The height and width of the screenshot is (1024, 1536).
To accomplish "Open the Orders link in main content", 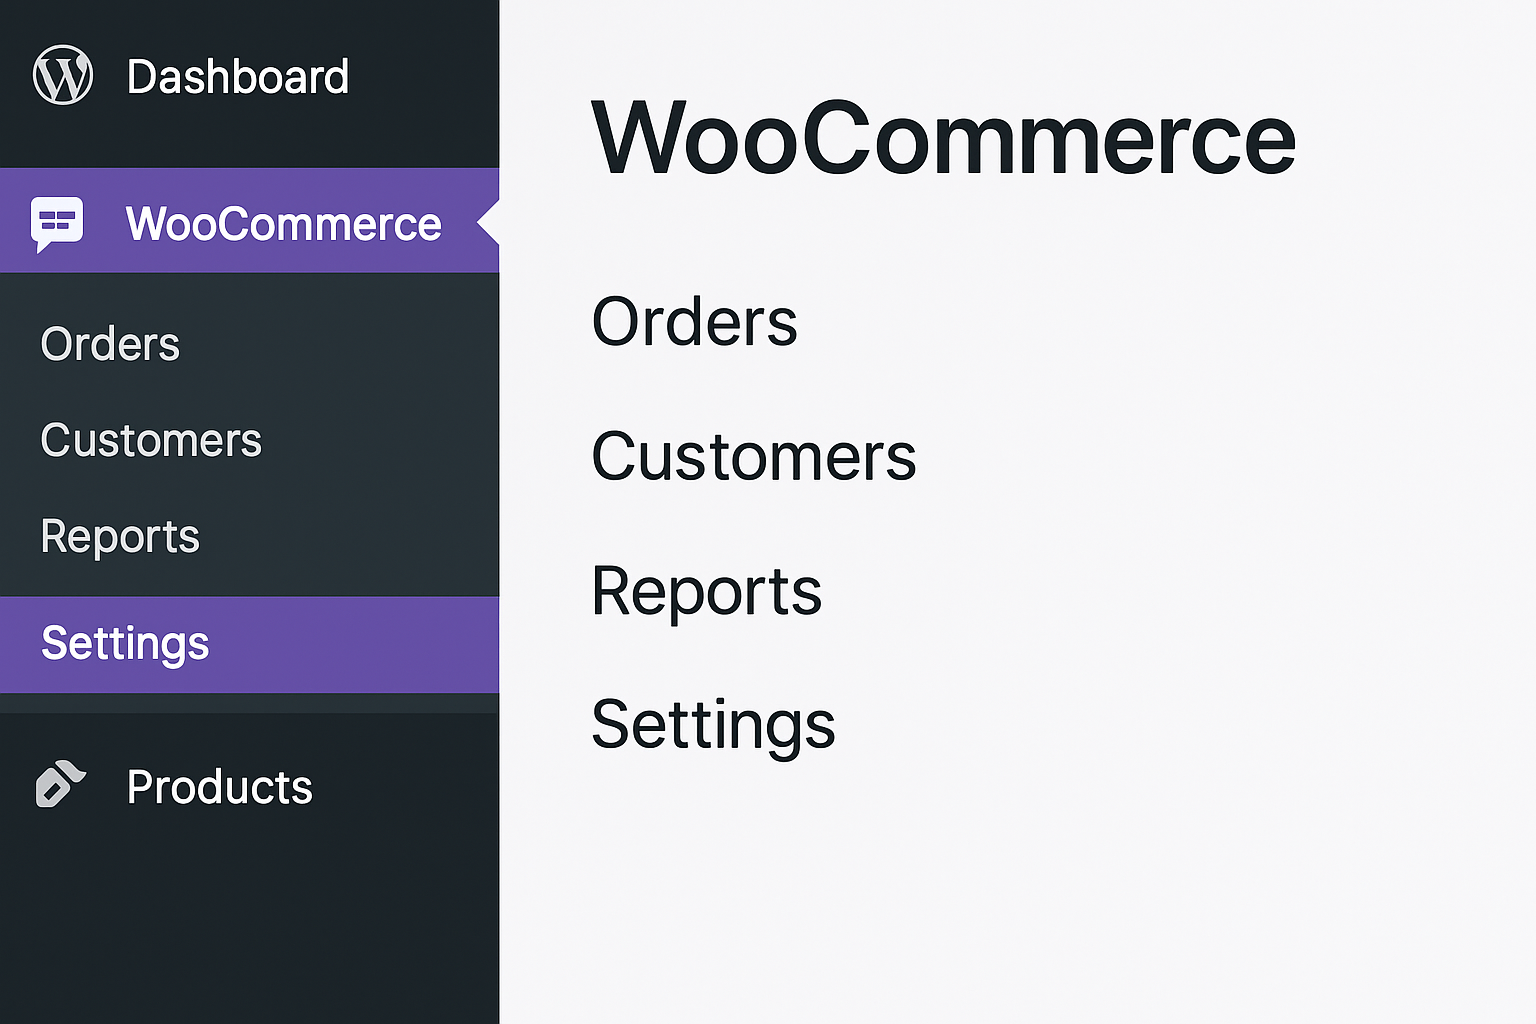I will pyautogui.click(x=694, y=322).
